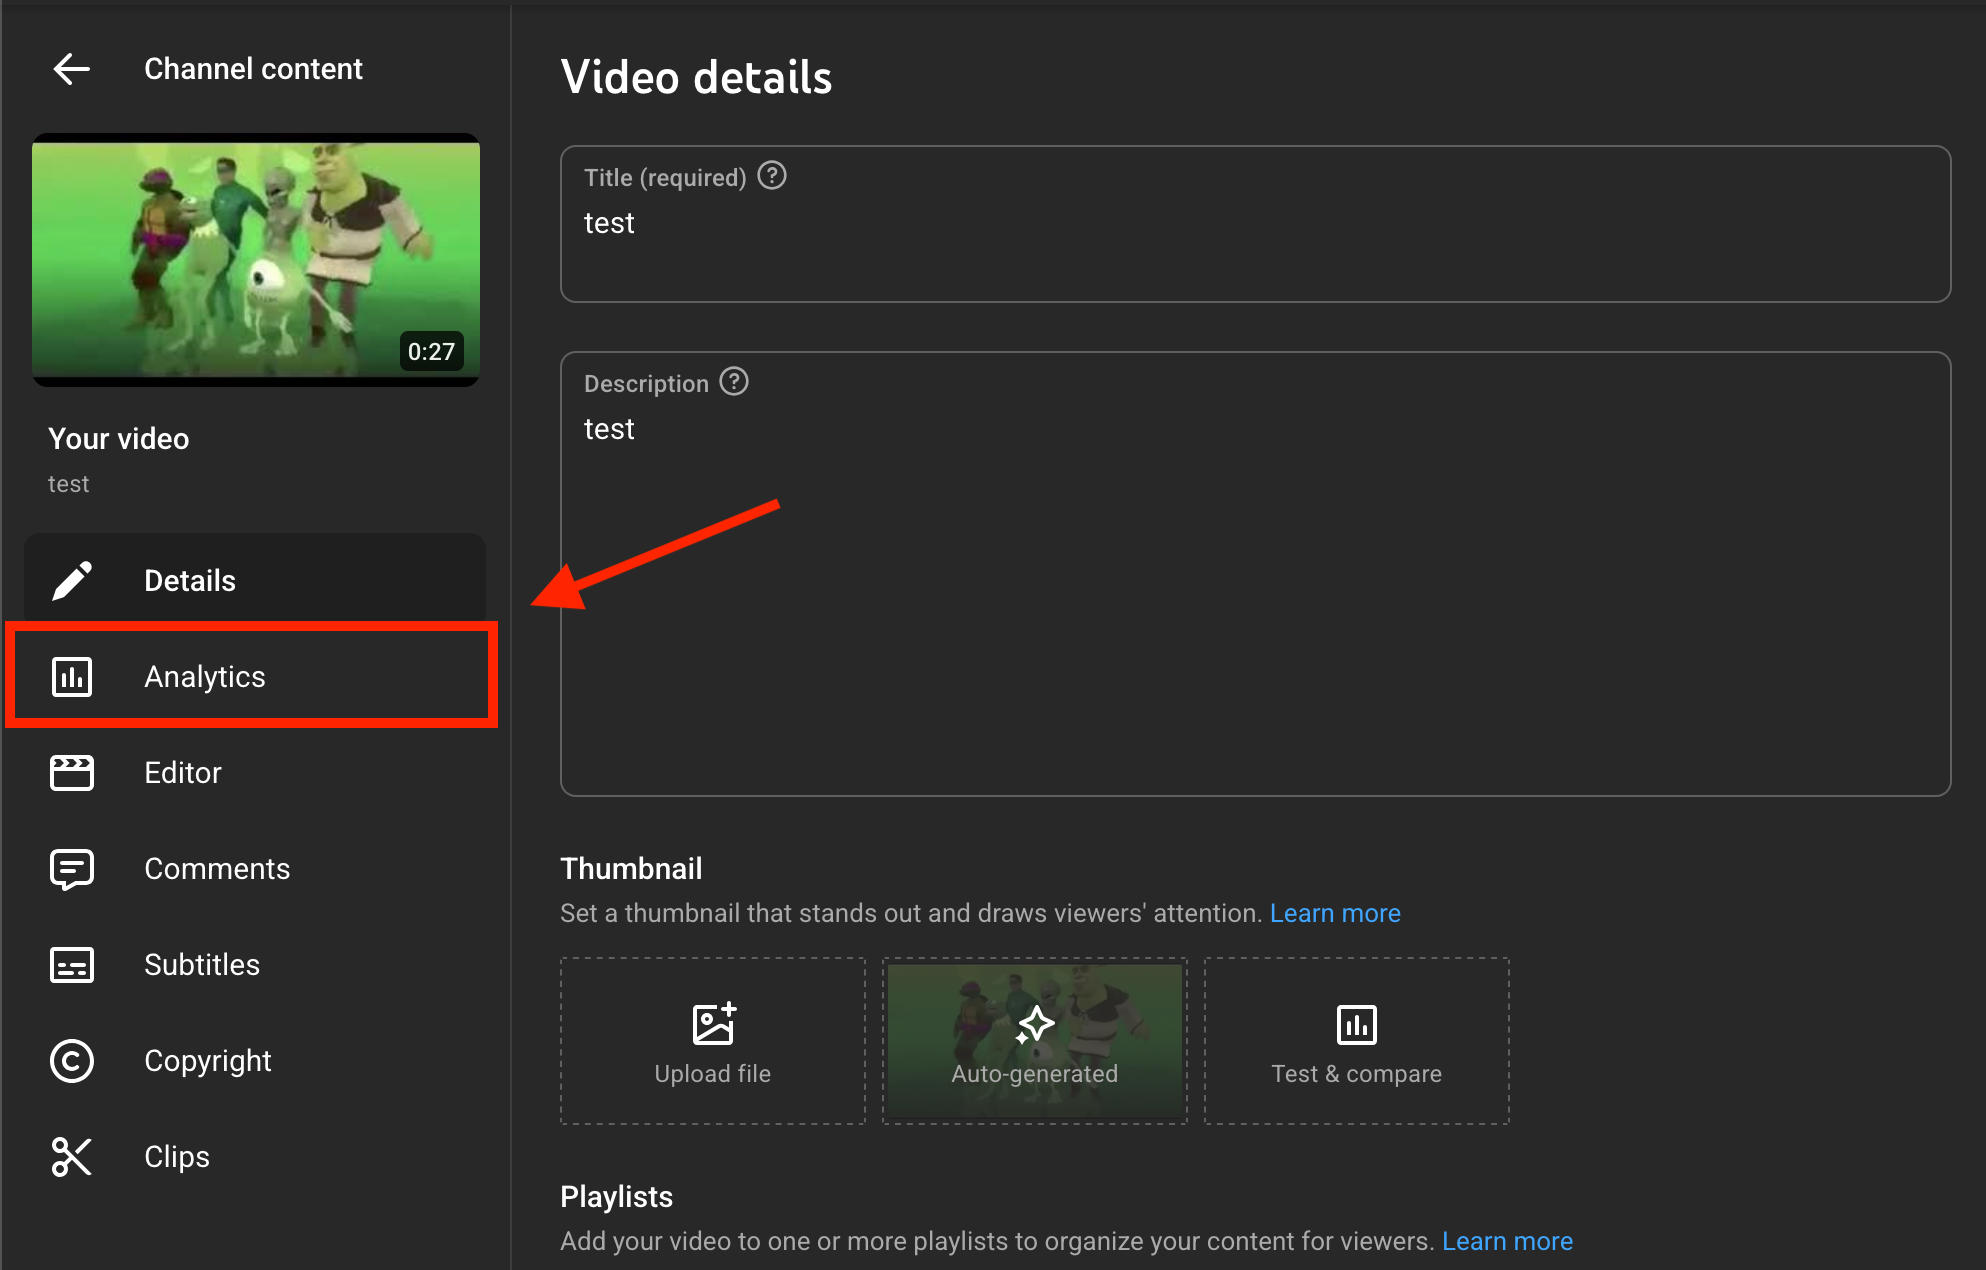Screen dimensions: 1986x1270
Task: Click the video preview thumbnail
Action: coord(255,260)
